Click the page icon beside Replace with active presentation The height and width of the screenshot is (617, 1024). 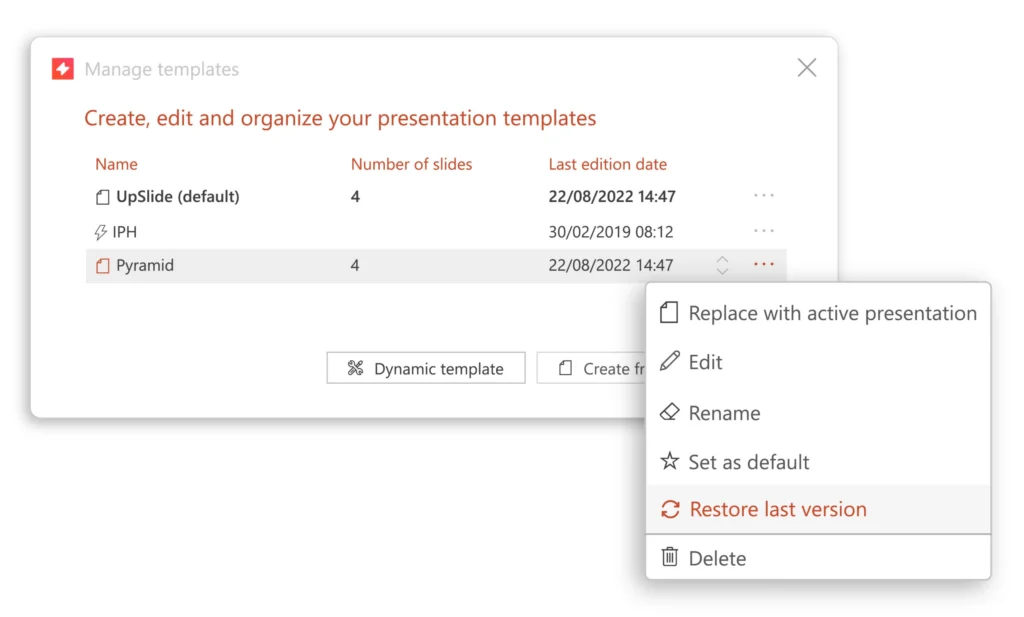coord(670,312)
